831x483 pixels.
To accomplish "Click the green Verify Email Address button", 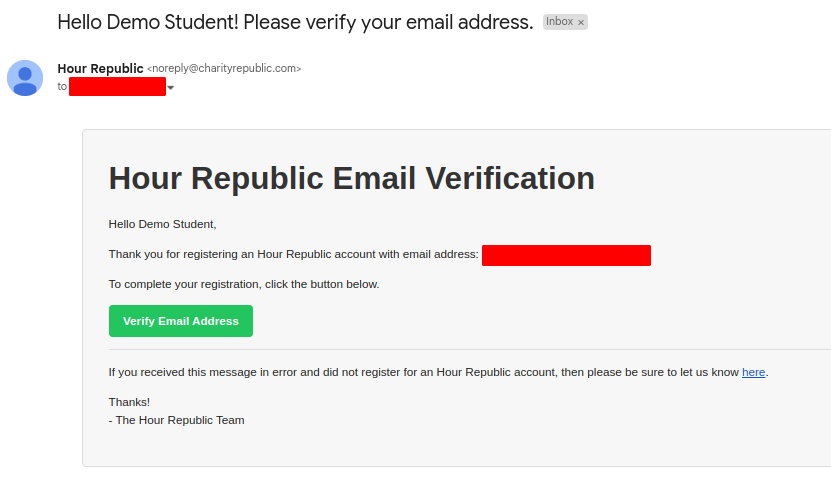I will coord(181,321).
